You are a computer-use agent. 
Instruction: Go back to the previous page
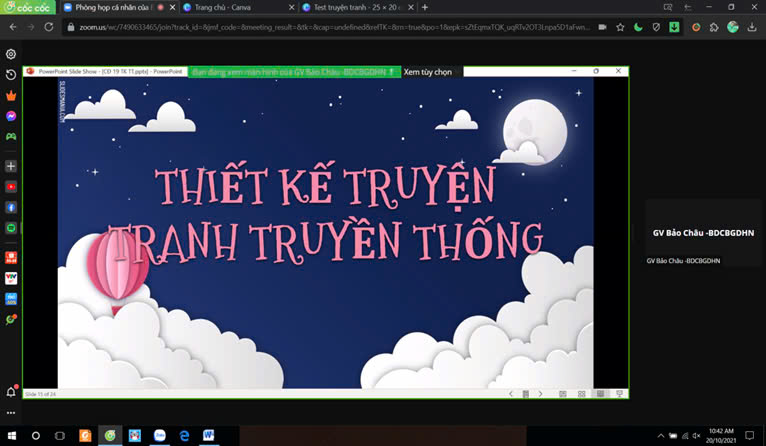pyautogui.click(x=13, y=27)
